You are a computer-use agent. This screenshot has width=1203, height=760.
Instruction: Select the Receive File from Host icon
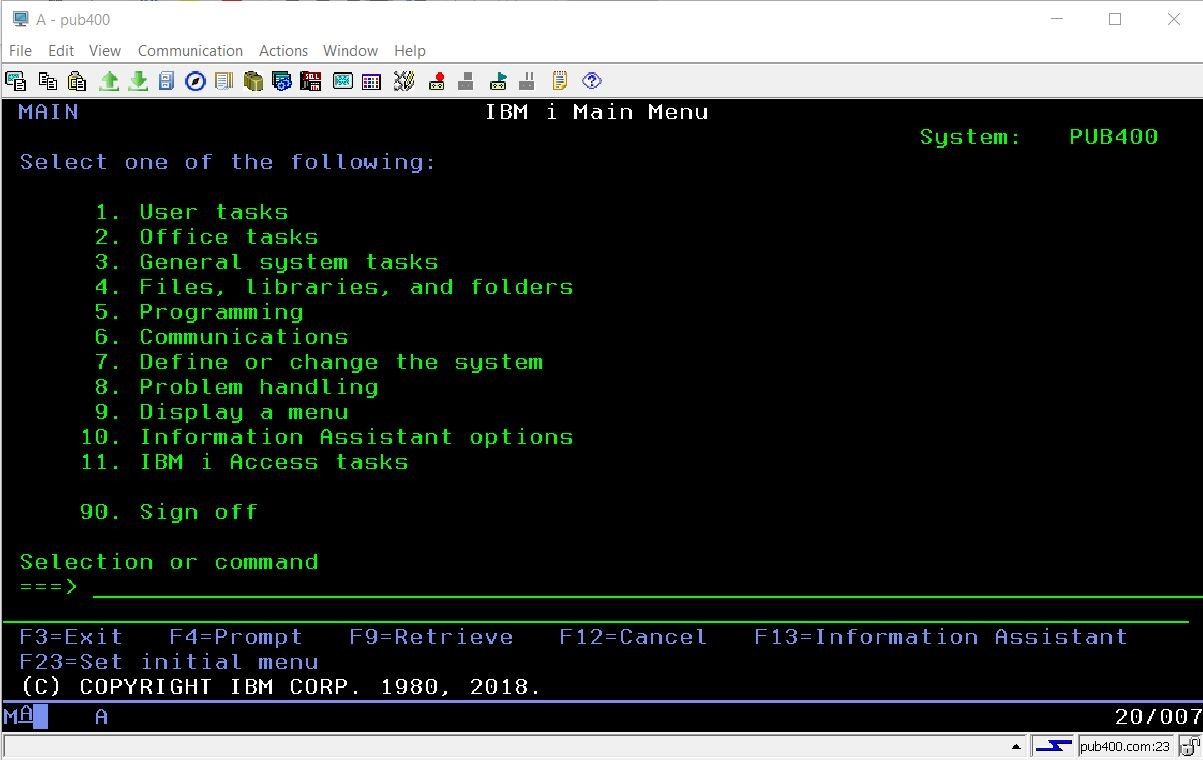[139, 81]
